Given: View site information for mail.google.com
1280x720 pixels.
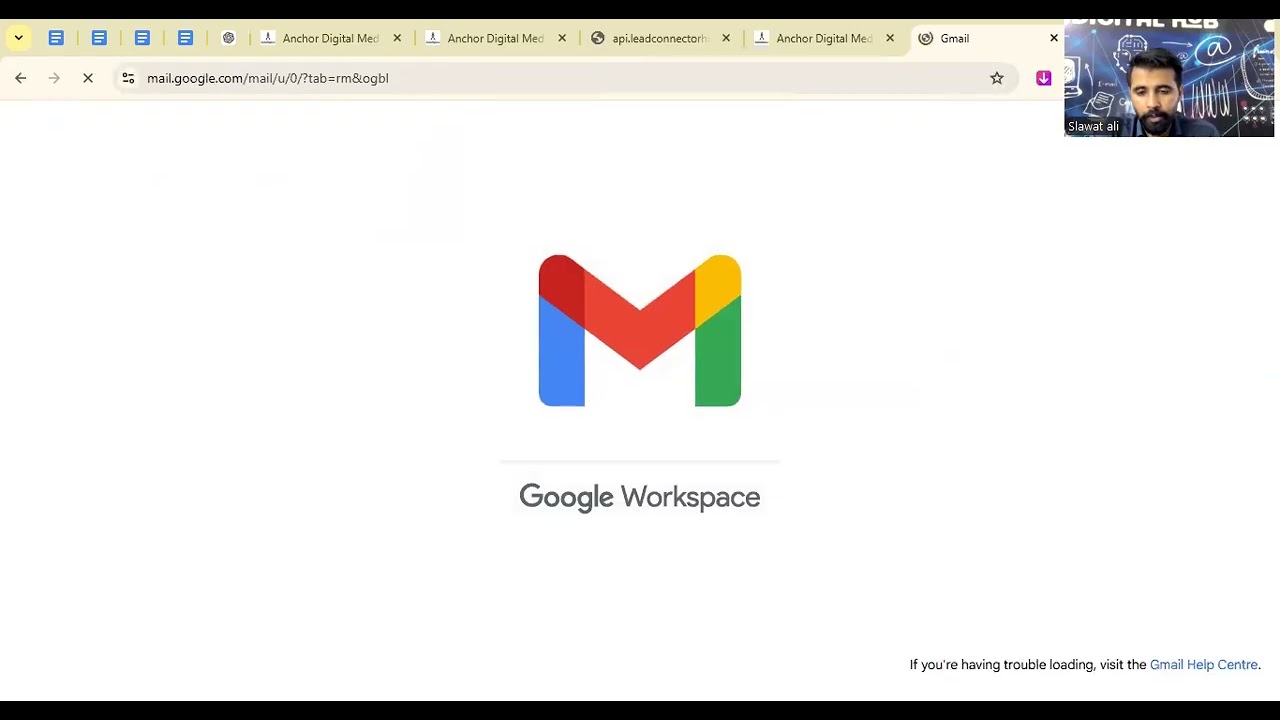Looking at the screenshot, I should 128,78.
